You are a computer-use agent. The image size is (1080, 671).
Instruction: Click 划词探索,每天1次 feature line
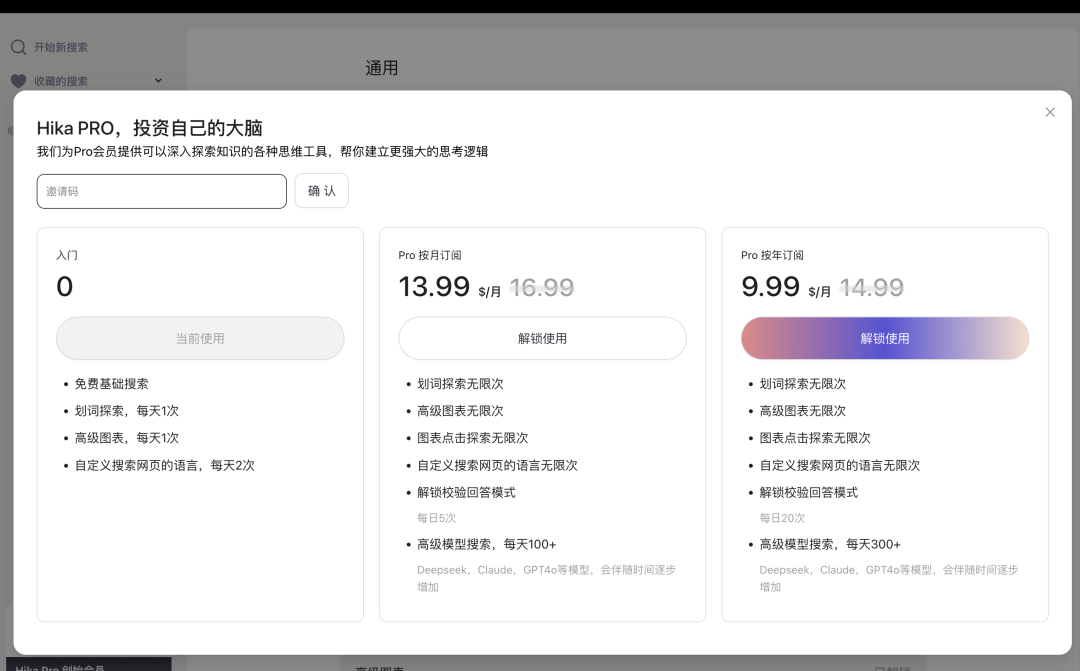click(127, 411)
